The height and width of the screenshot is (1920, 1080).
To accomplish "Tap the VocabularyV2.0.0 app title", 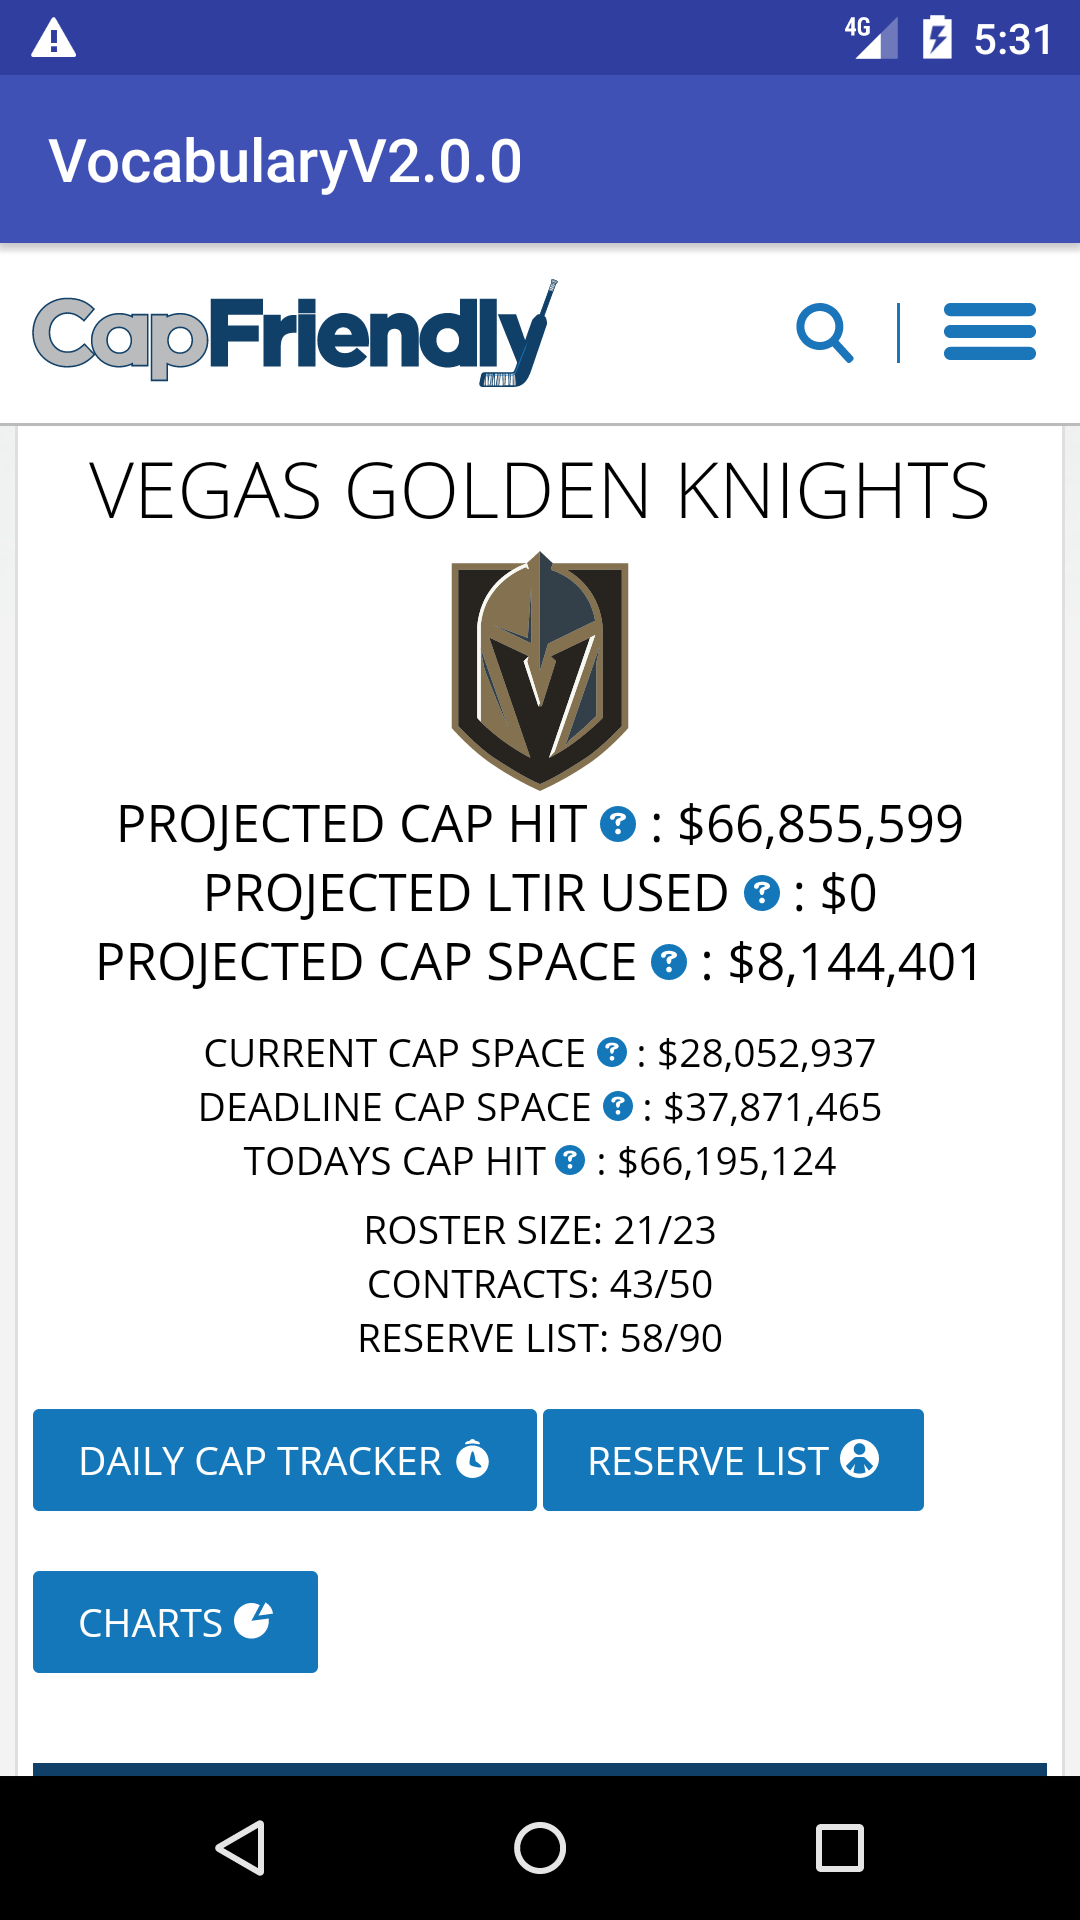I will pos(286,161).
